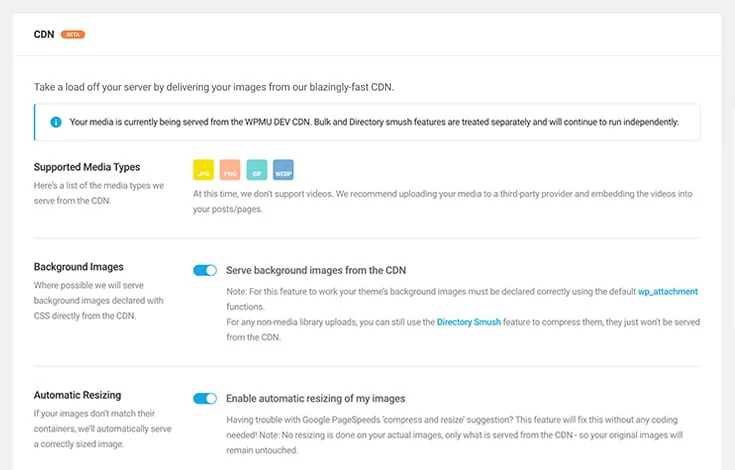
Task: Click the WPMU DEV CDN notice message
Action: point(374,122)
